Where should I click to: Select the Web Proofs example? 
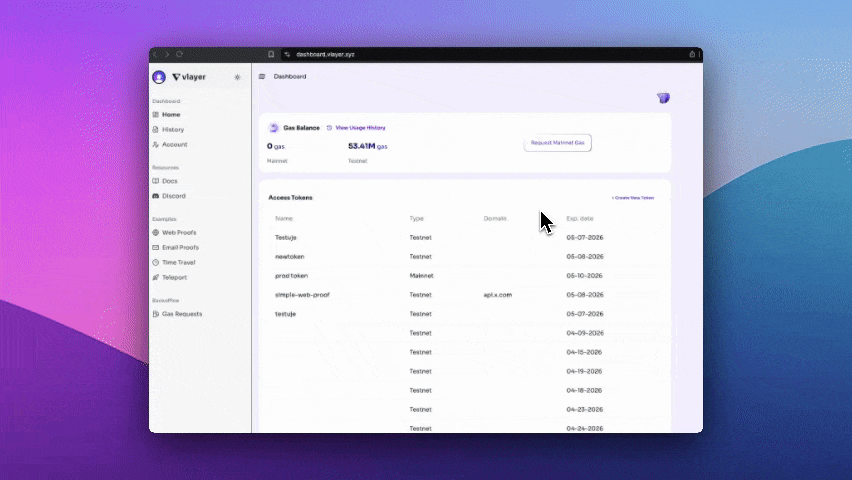pos(178,233)
